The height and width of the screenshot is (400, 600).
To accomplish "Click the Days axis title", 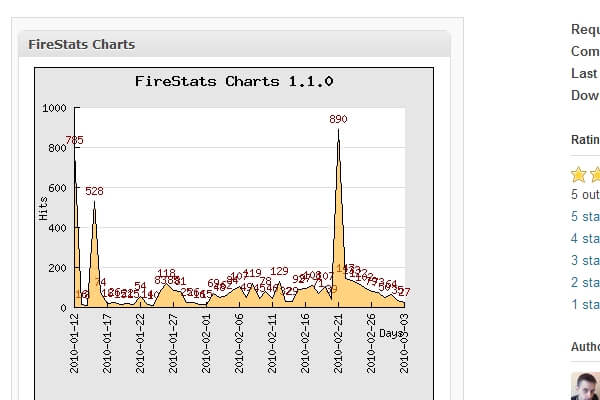I will tap(391, 333).
